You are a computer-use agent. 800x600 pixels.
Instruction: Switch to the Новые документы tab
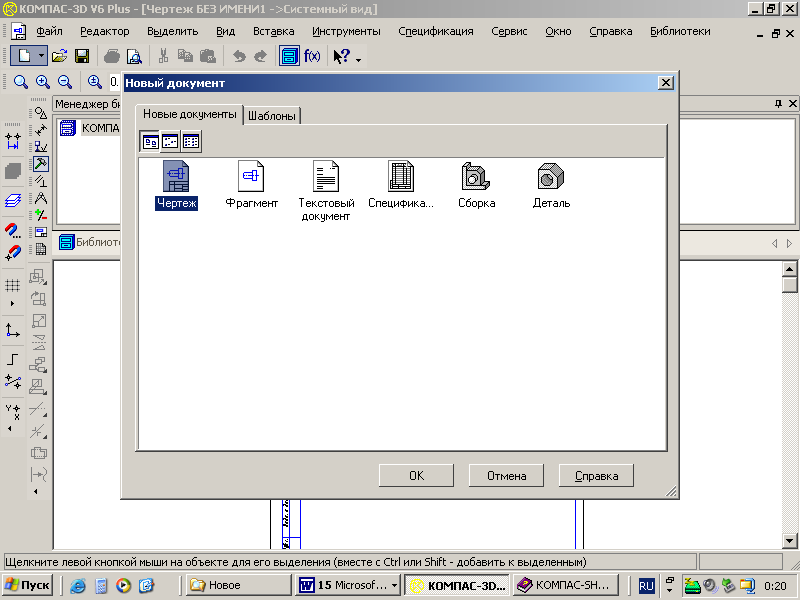point(189,114)
